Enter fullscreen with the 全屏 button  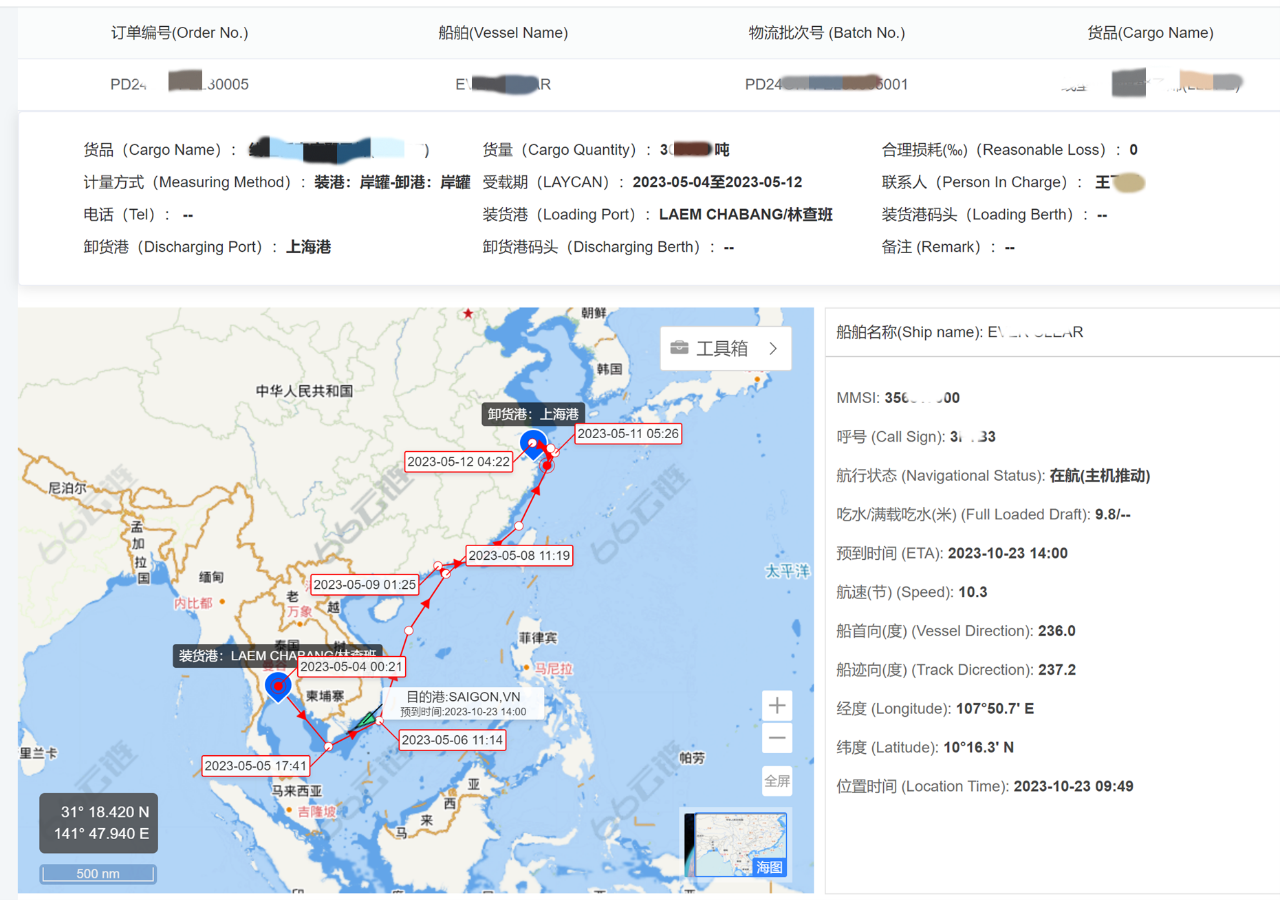(777, 781)
